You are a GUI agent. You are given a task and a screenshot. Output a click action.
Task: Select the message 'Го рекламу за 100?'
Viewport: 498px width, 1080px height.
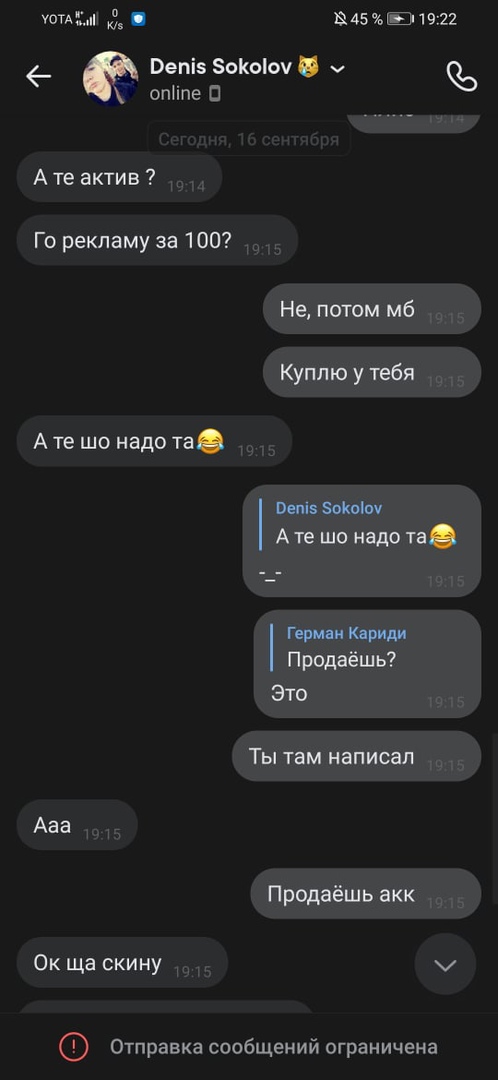(157, 240)
